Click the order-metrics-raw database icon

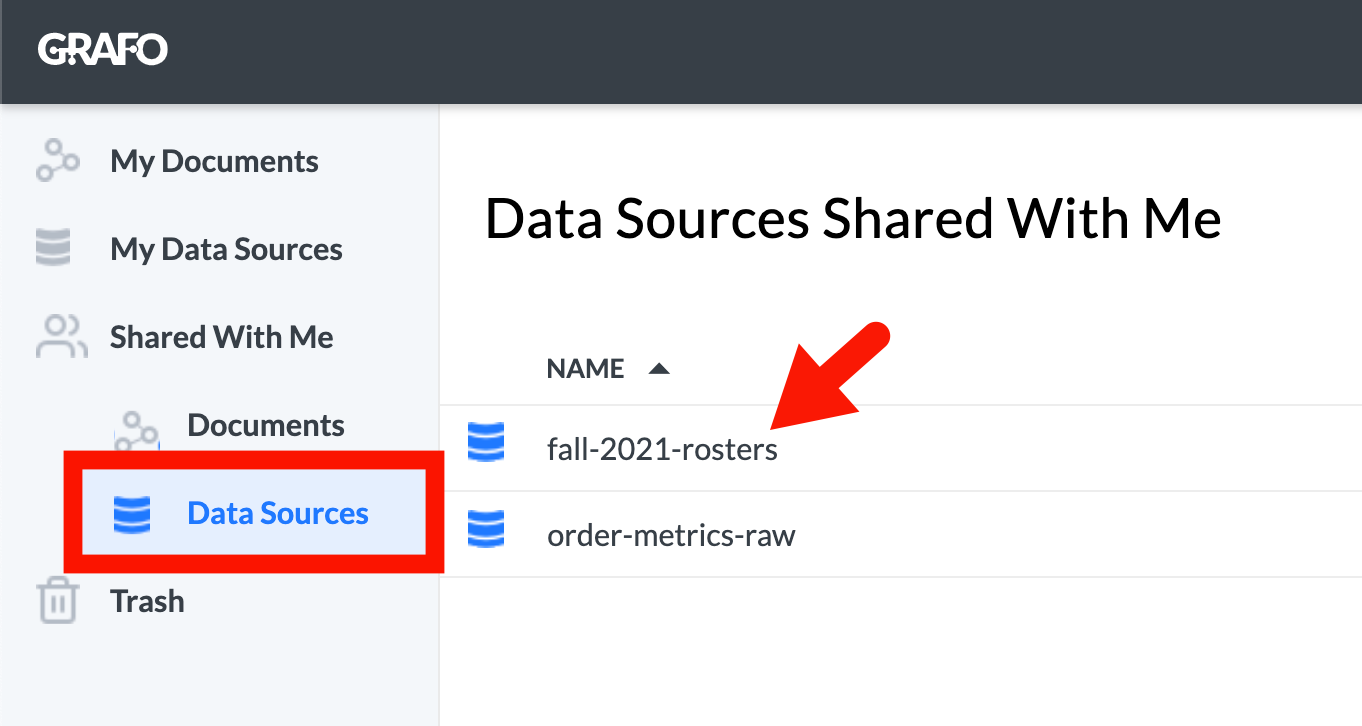pyautogui.click(x=486, y=529)
